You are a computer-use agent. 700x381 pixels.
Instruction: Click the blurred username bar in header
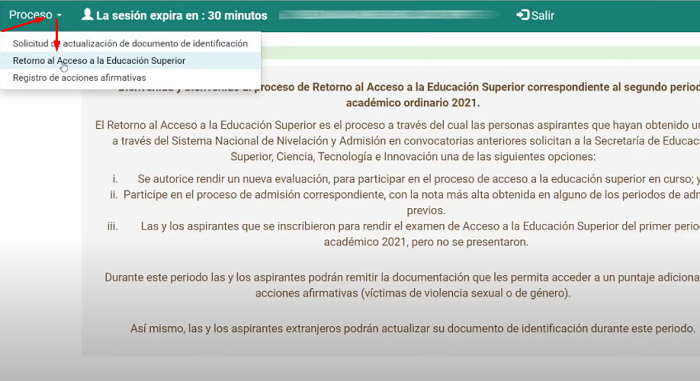pyautogui.click(x=388, y=16)
